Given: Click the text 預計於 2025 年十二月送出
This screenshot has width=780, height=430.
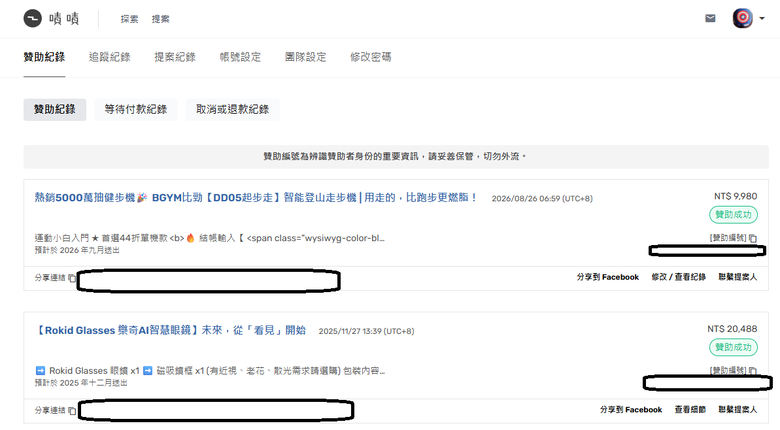Looking at the screenshot, I should tap(81, 383).
